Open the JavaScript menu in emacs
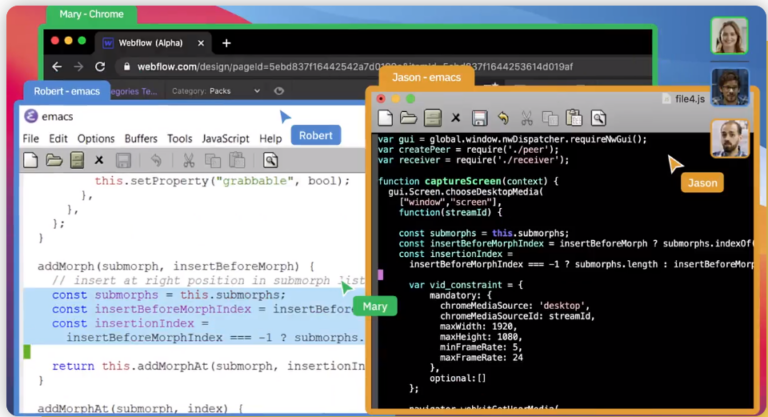The height and width of the screenshot is (417, 768). pyautogui.click(x=225, y=138)
